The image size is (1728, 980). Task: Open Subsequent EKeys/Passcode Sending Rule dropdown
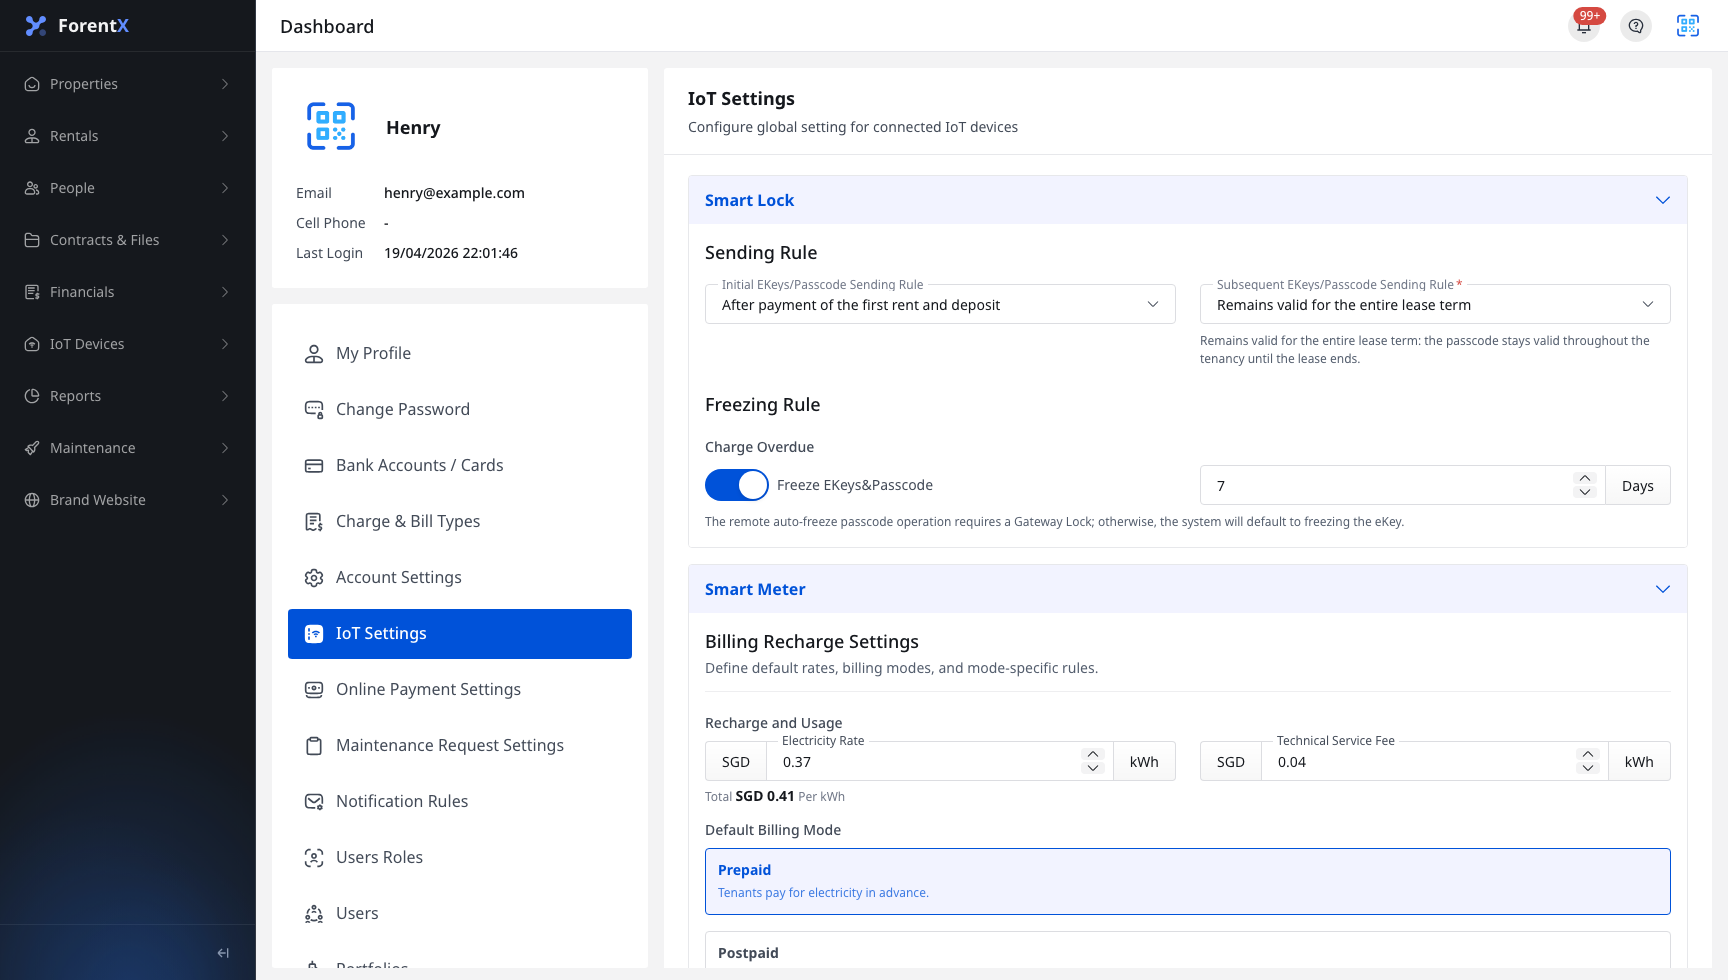(1435, 304)
